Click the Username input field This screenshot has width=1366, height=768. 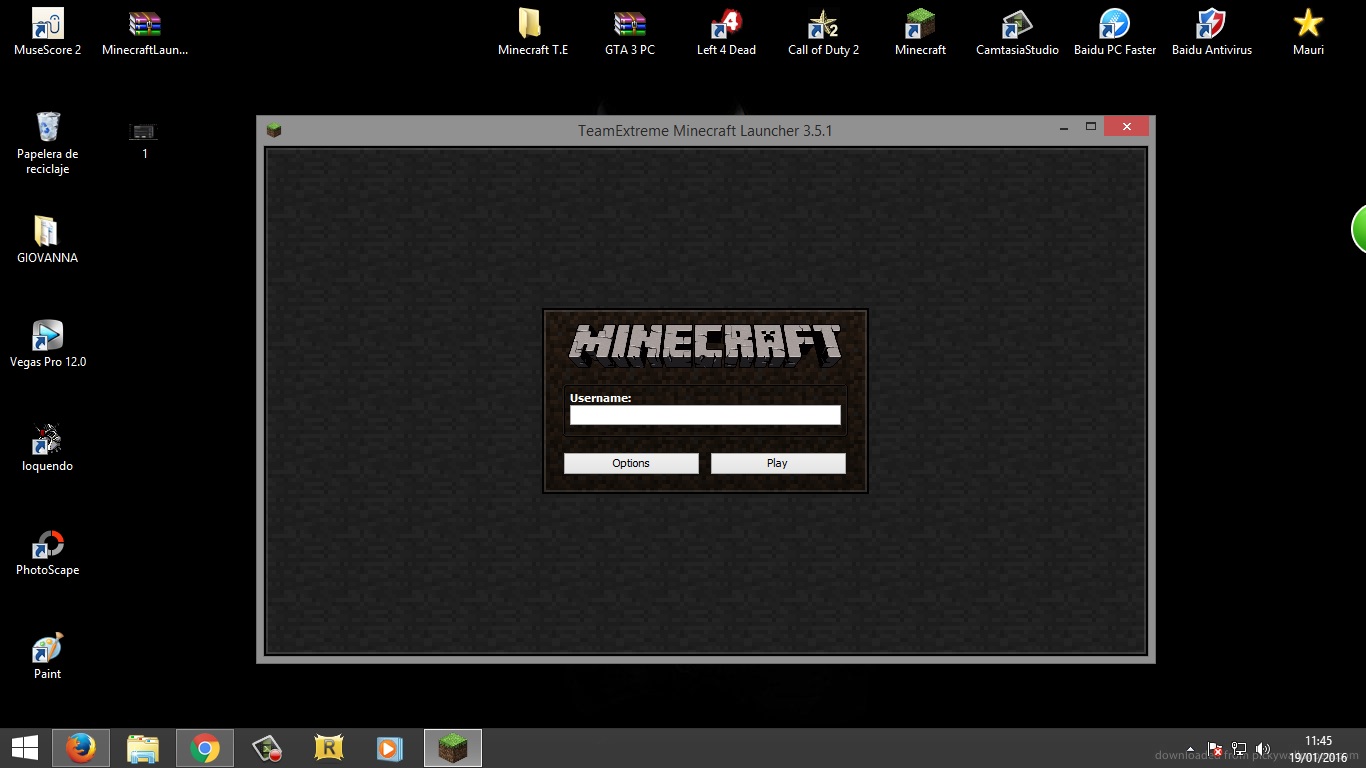coord(705,415)
